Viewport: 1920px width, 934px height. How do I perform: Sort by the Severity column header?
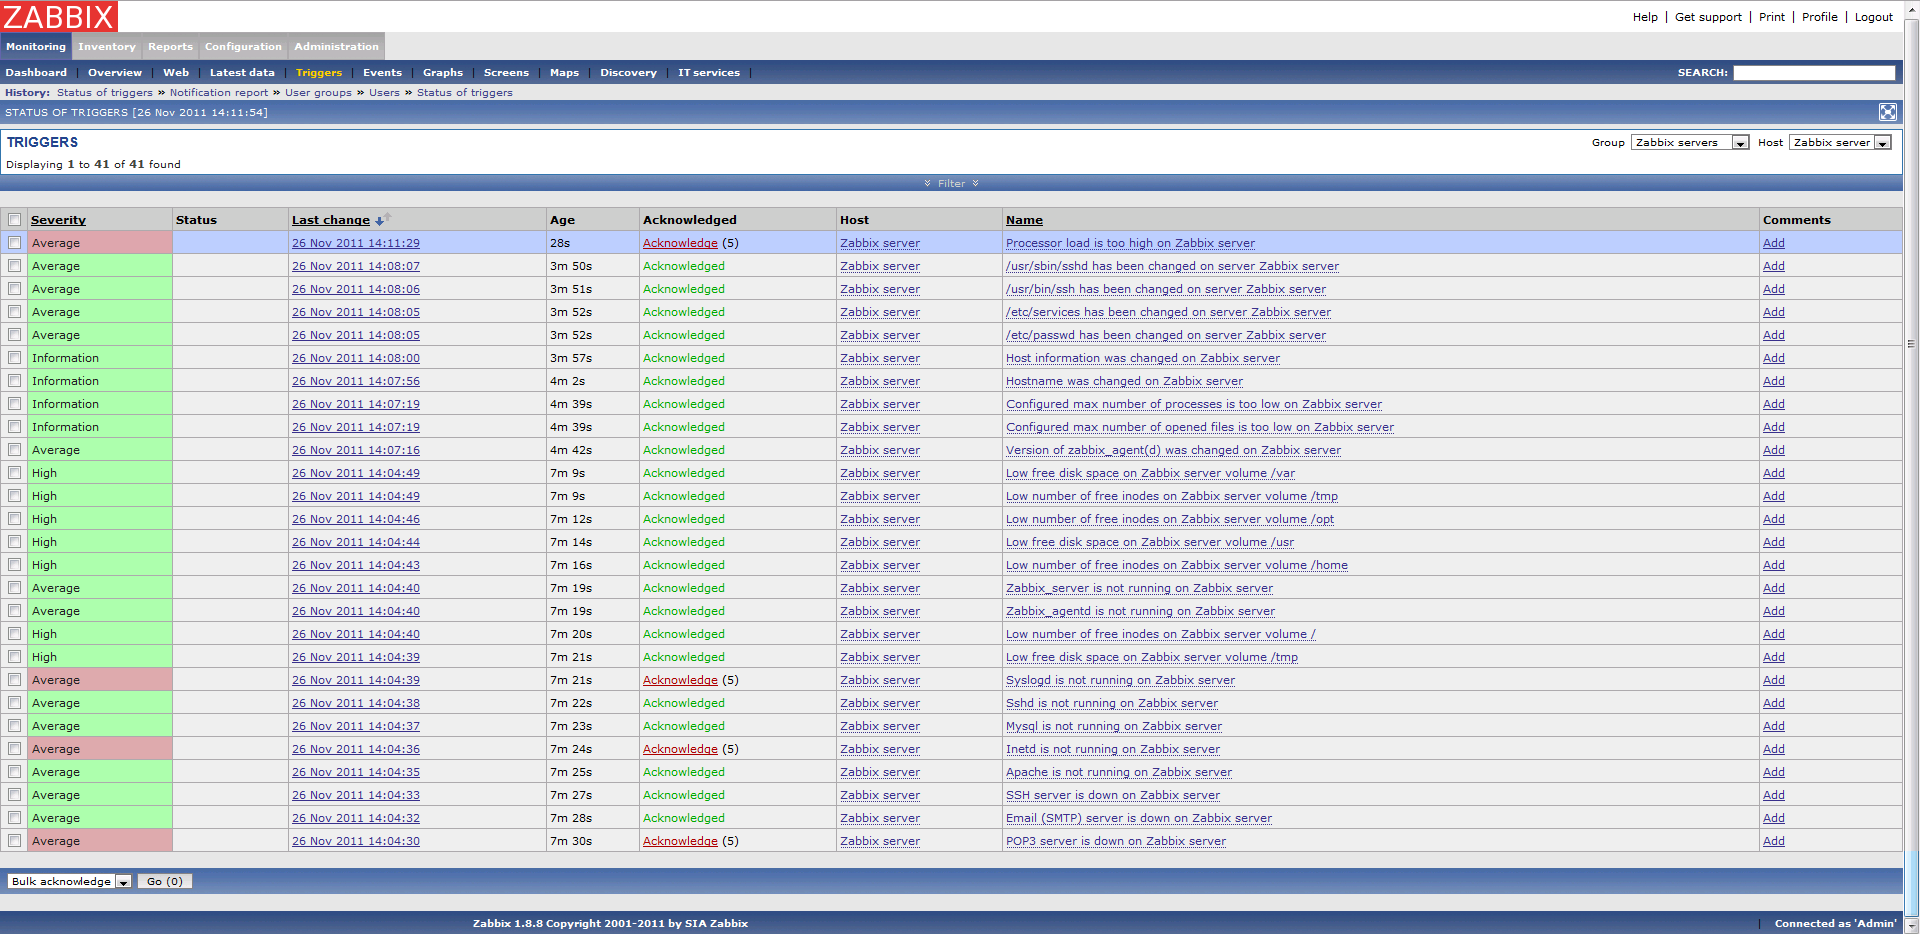58,220
